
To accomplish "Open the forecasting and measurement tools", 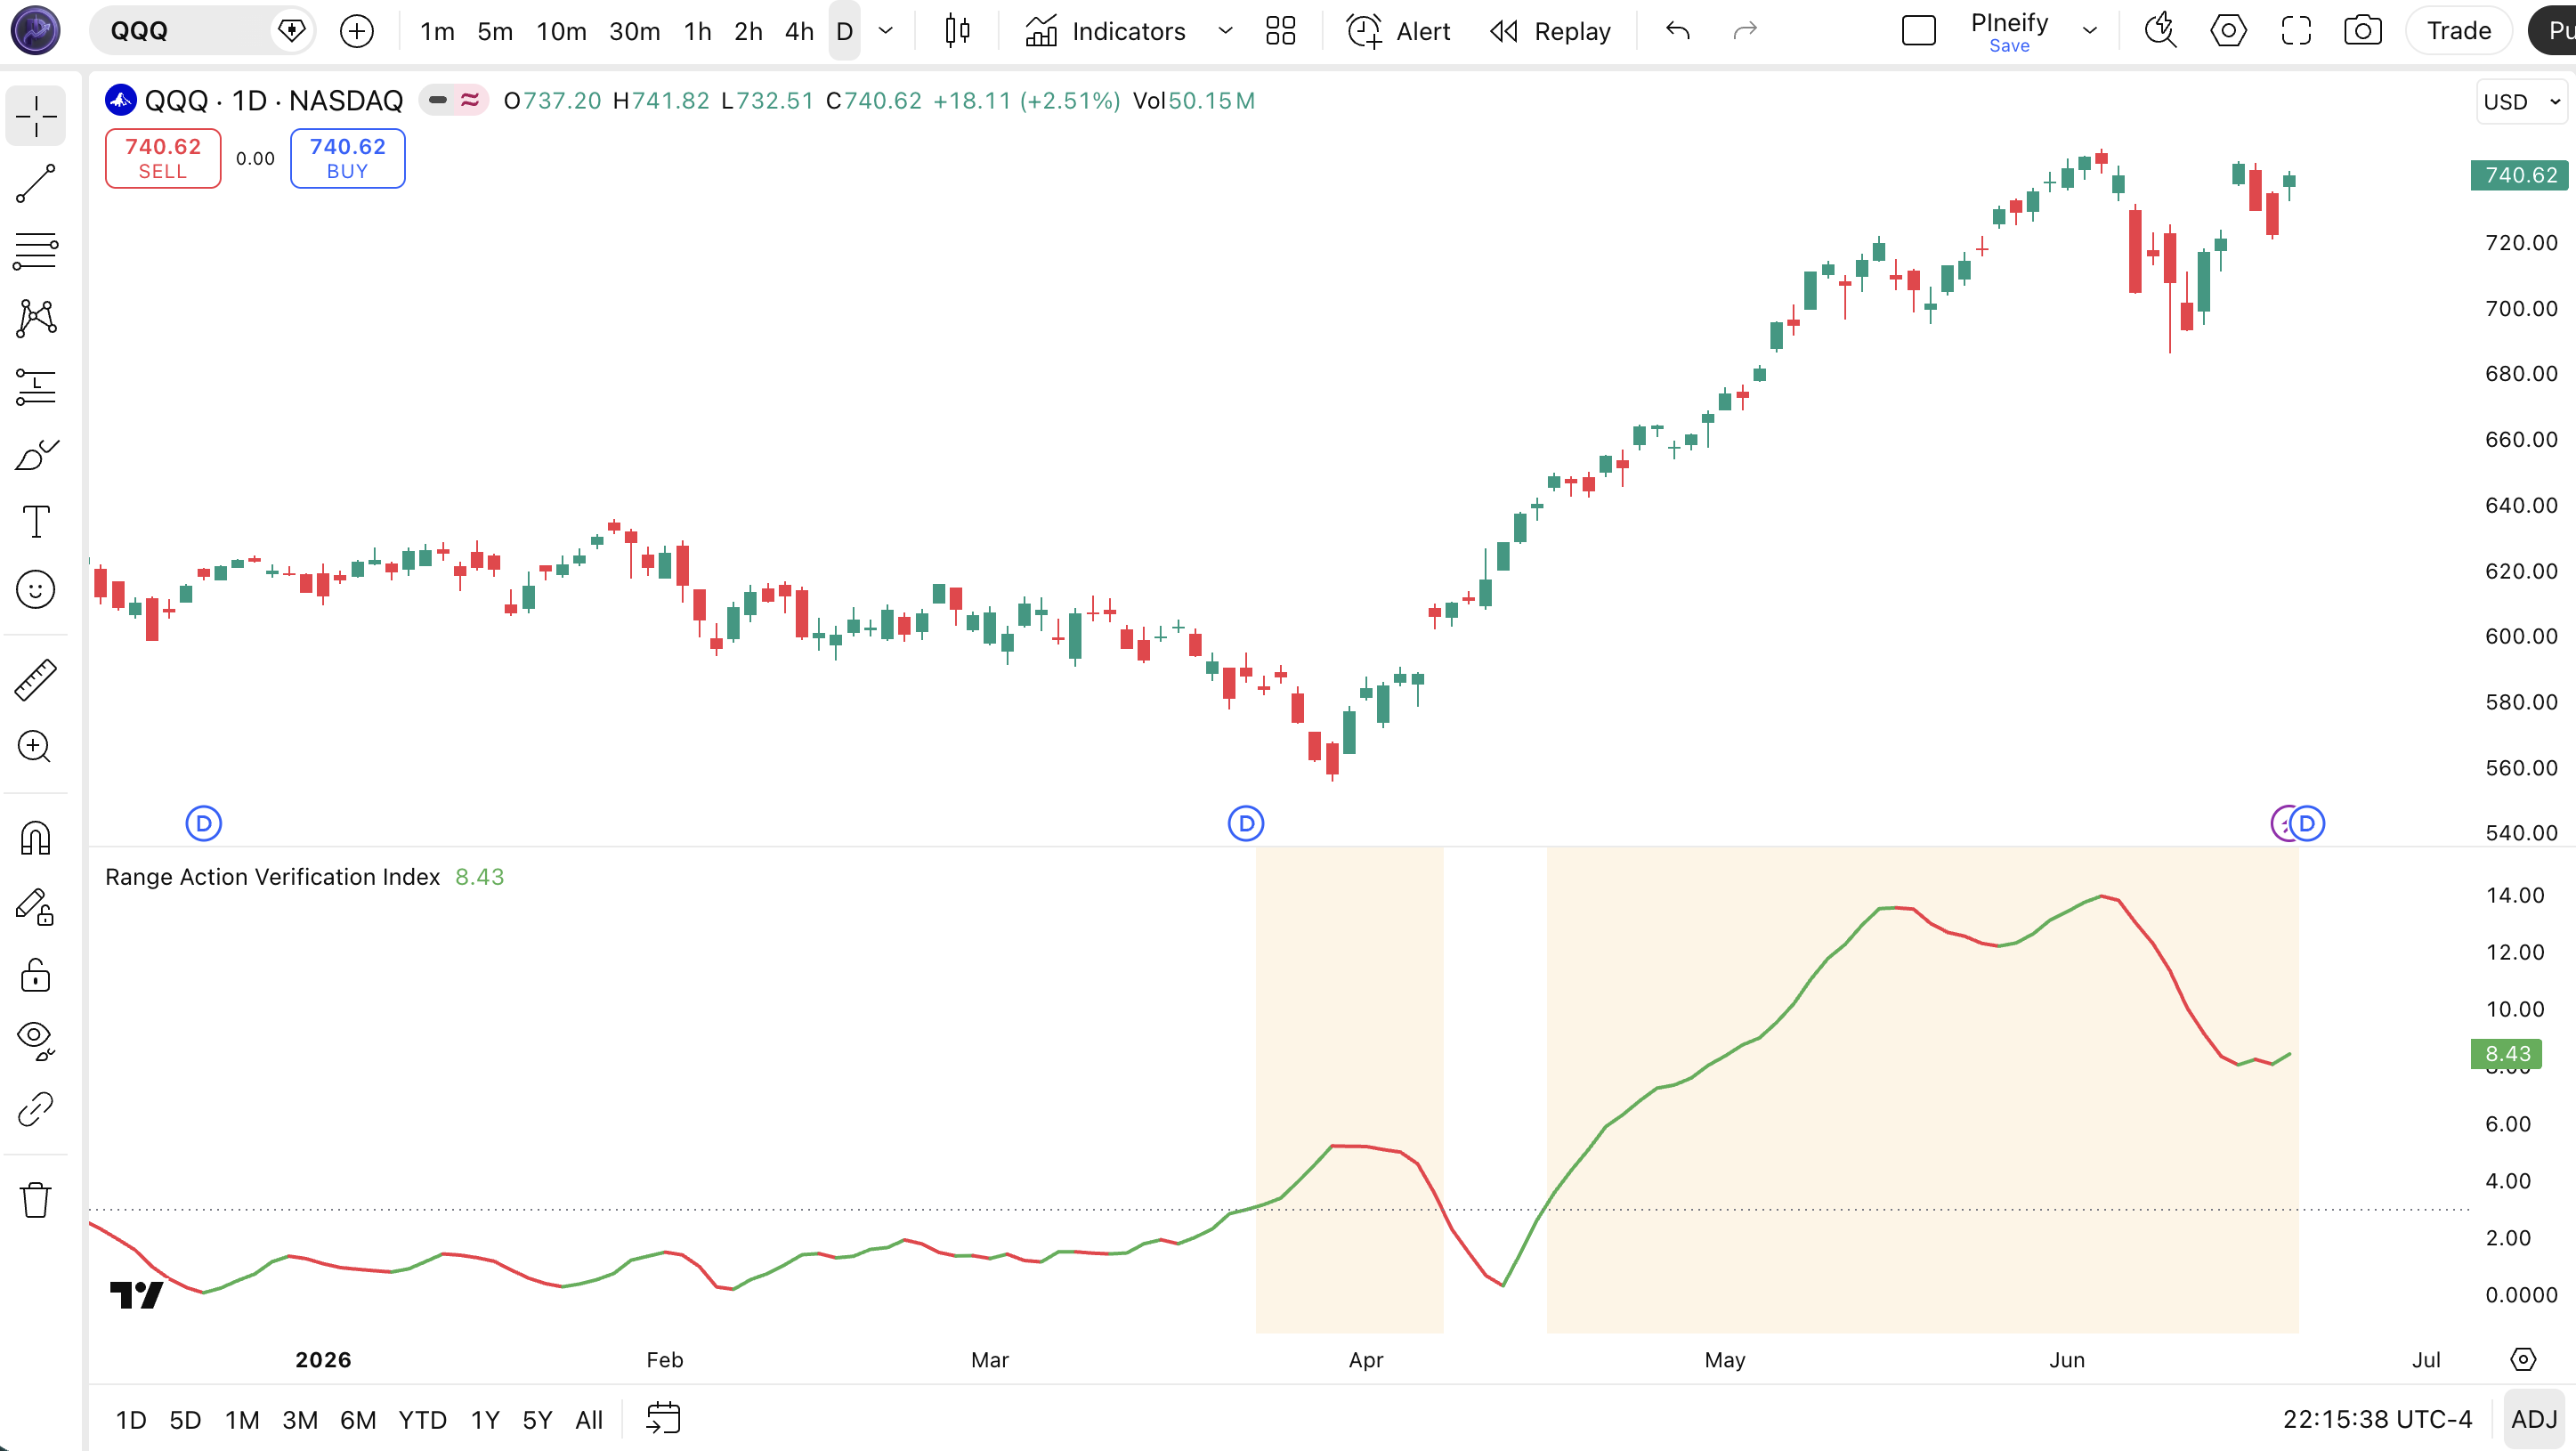I will pos(36,387).
